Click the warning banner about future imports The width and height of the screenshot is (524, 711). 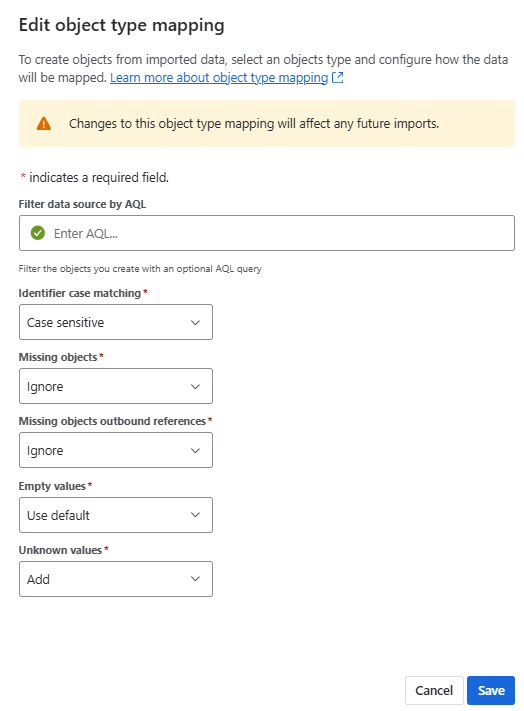267,123
